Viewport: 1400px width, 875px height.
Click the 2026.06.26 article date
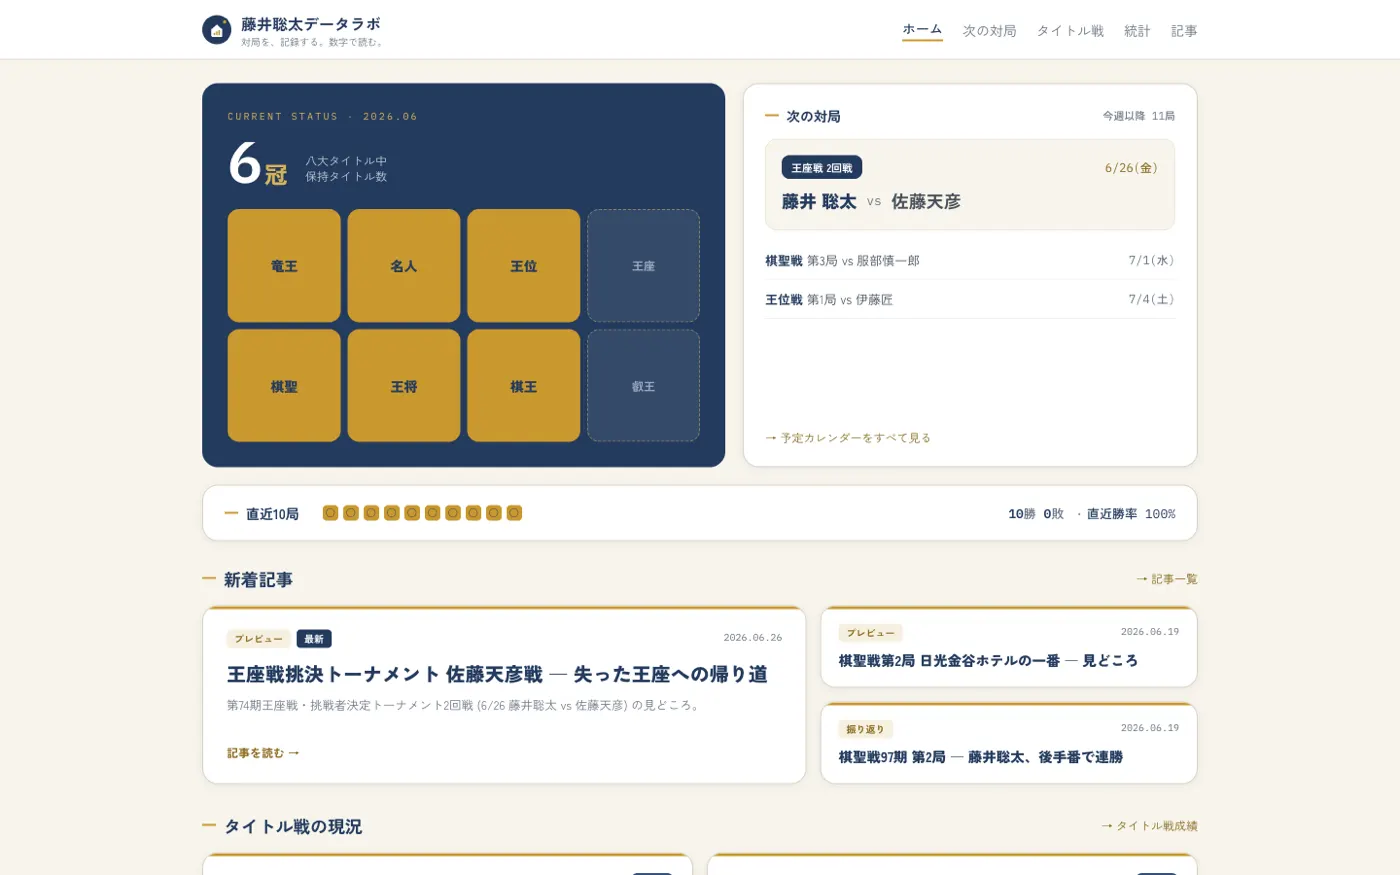(x=753, y=638)
